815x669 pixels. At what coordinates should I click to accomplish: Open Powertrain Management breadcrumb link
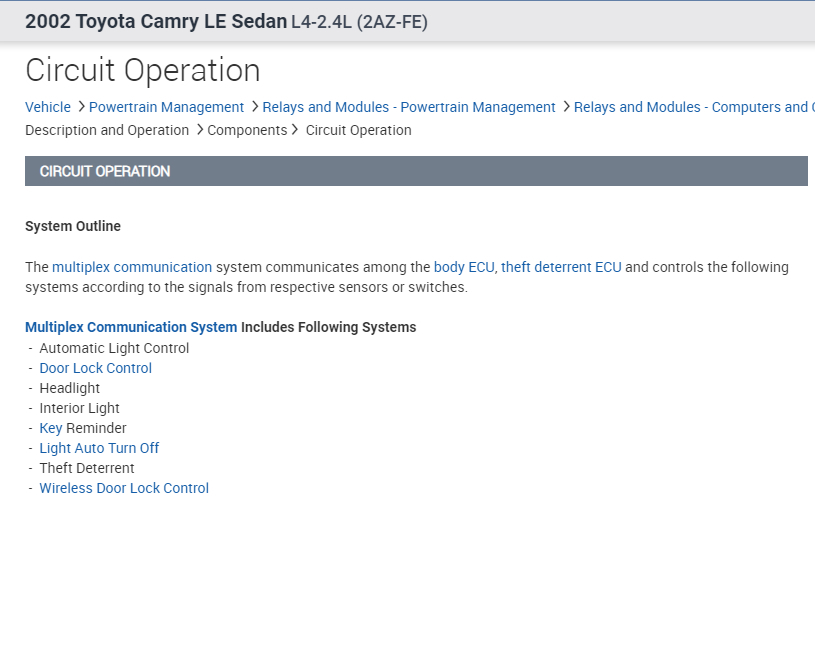tap(166, 107)
